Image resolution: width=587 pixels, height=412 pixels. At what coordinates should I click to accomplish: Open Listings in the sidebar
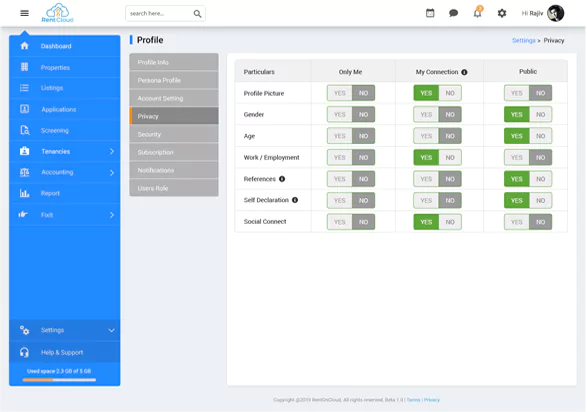[x=65, y=88]
